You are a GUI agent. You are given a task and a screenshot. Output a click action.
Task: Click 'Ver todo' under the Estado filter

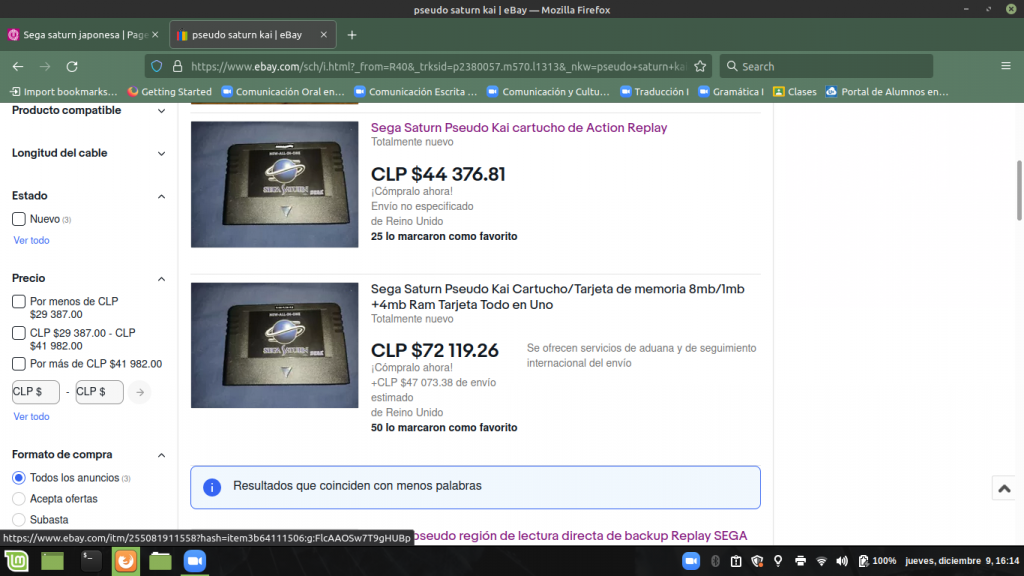coord(31,241)
